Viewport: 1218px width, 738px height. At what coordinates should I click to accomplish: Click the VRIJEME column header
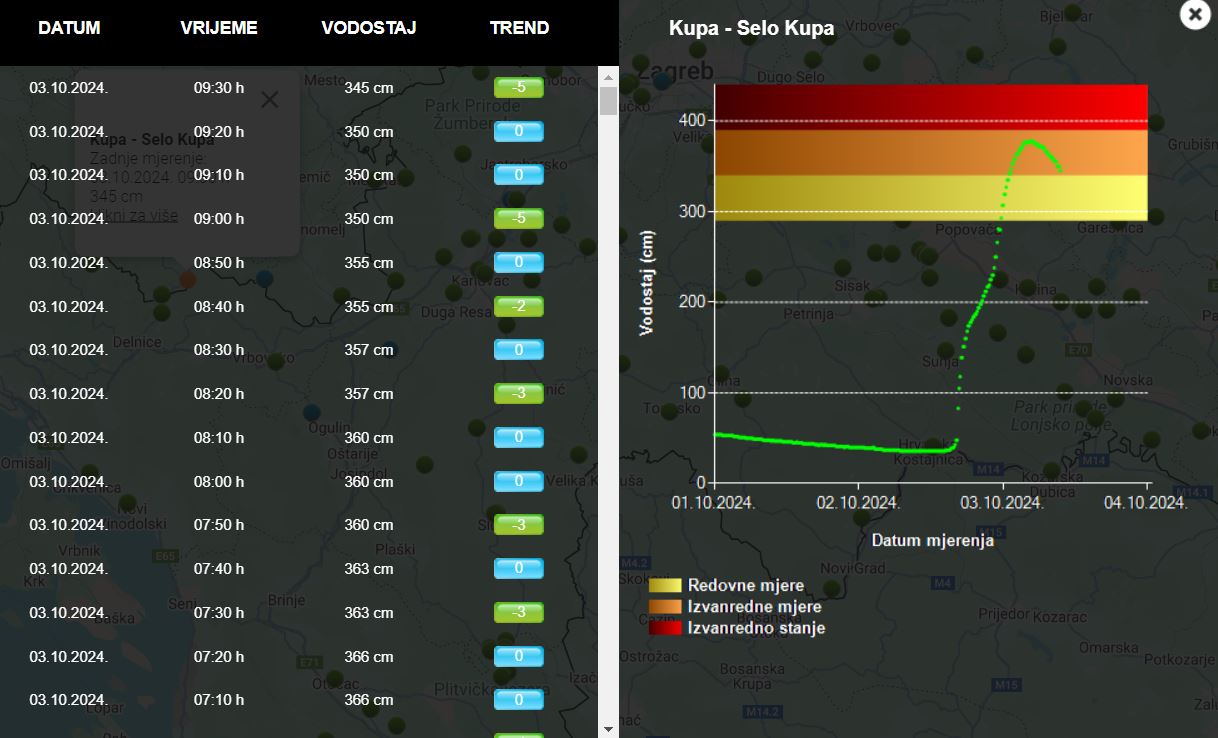pyautogui.click(x=219, y=28)
